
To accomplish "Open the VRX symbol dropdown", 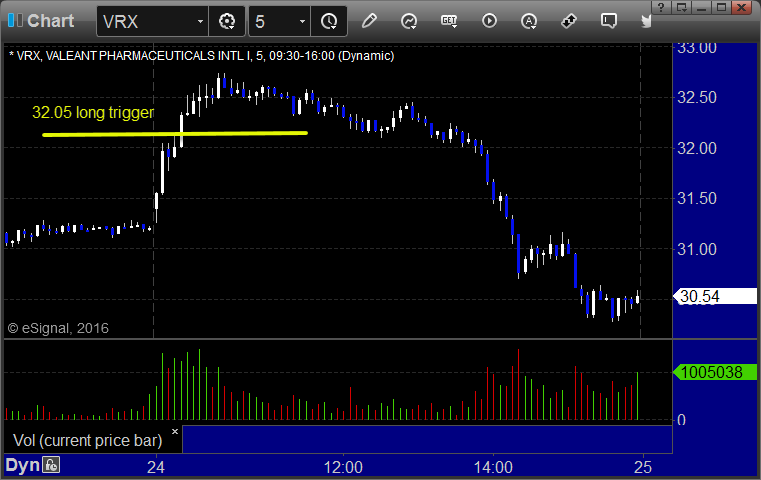I will 199,22.
